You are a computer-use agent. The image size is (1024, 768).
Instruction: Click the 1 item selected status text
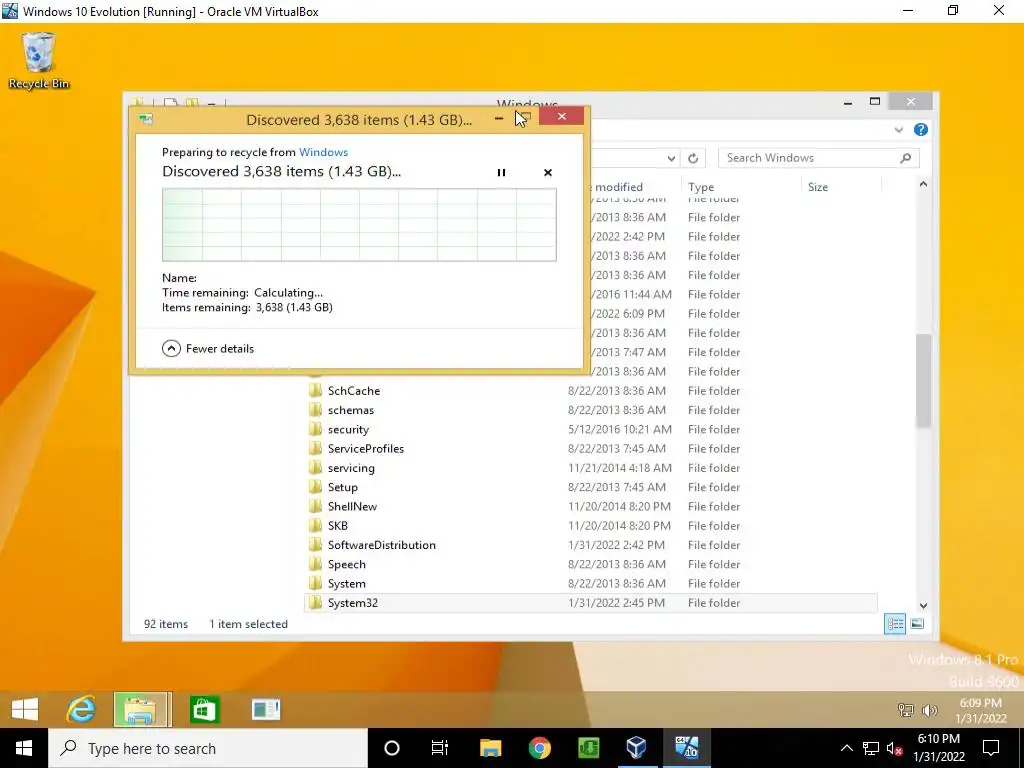click(248, 624)
